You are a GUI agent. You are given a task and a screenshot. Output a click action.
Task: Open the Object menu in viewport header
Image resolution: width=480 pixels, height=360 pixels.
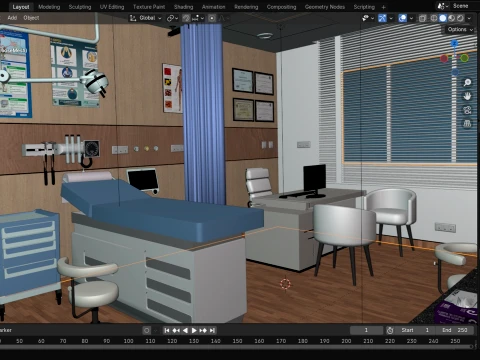coord(31,18)
